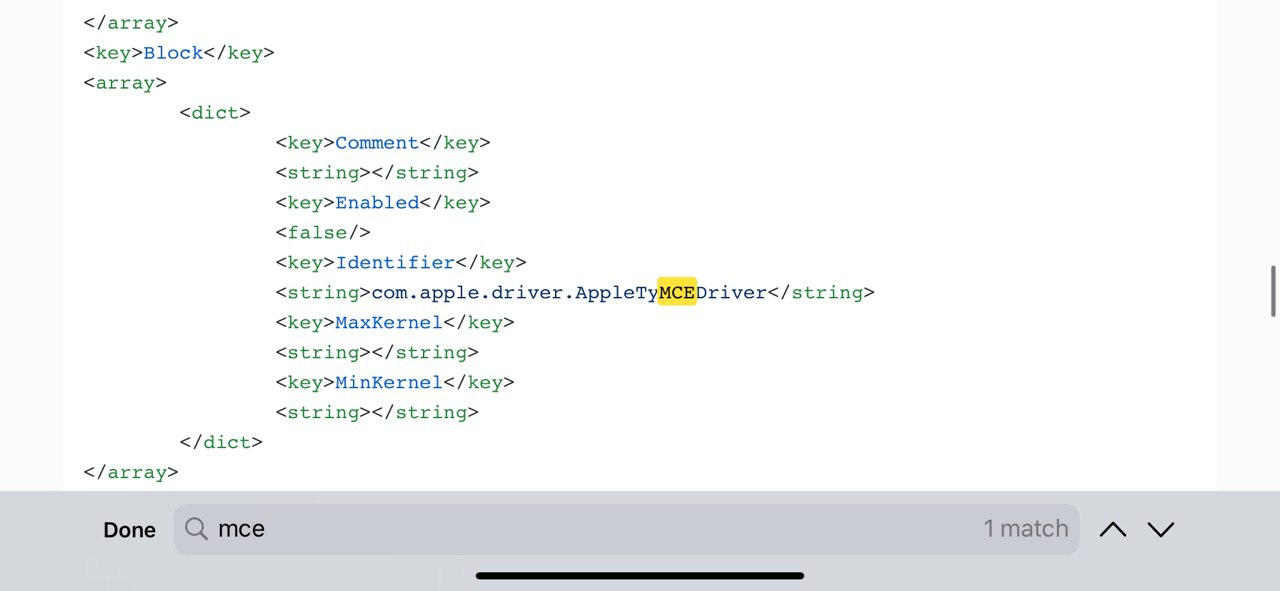Tap the "MinKernel" key line
This screenshot has height=591, width=1280.
pyautogui.click(x=395, y=383)
